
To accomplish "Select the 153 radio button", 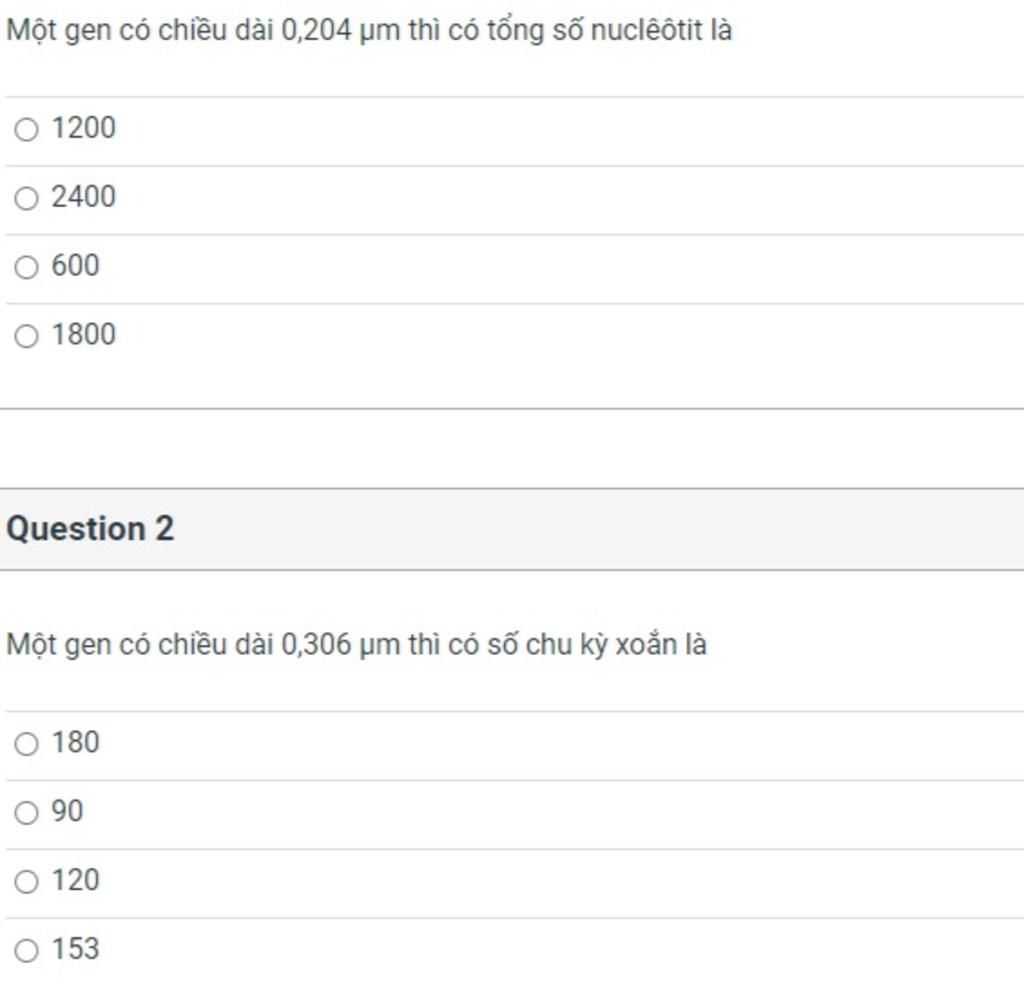I will click(26, 951).
